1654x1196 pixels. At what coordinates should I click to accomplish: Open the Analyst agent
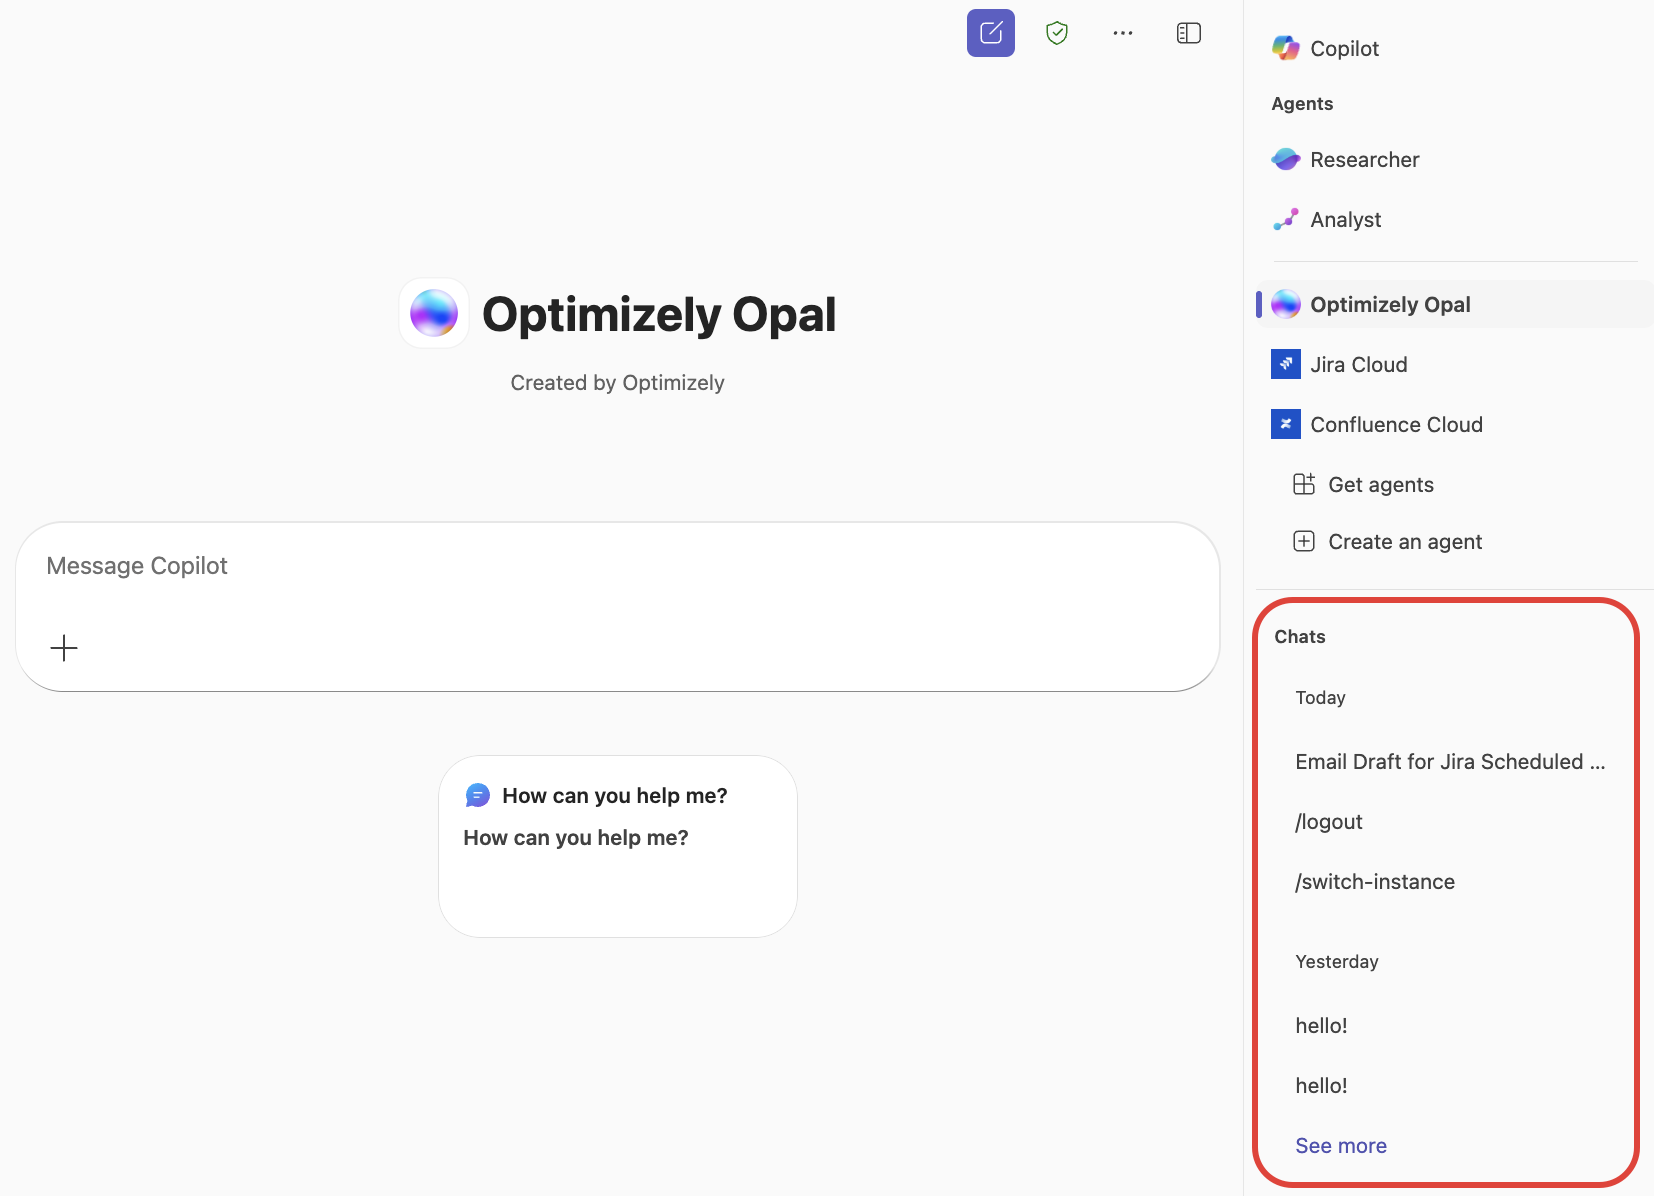point(1346,219)
